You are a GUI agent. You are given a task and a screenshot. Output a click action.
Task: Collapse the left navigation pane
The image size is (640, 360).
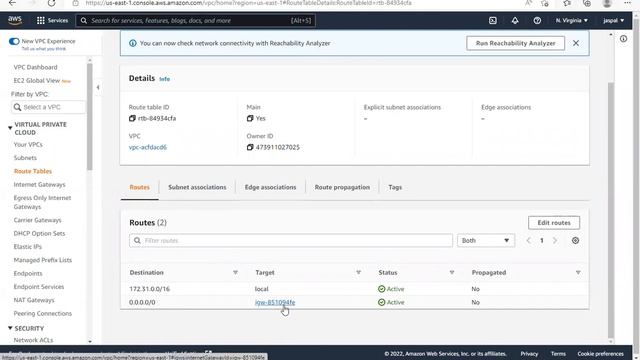(98, 87)
